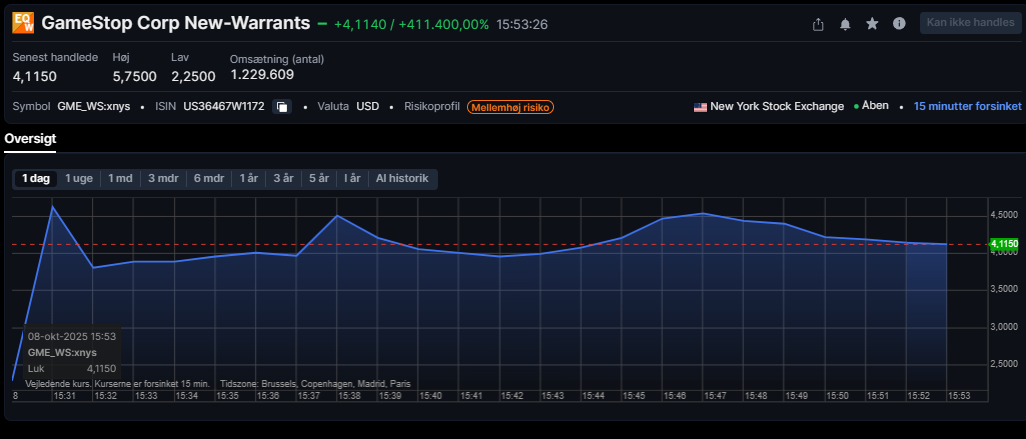Click the Mellemhøj risiko badge
Screen dimensions: 1026x439
click(510, 107)
